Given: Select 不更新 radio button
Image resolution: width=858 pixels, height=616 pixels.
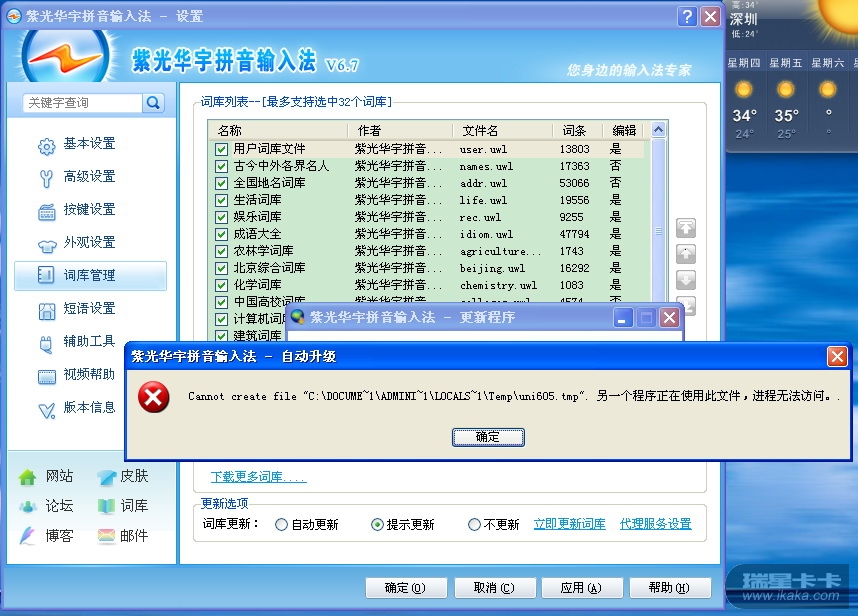Looking at the screenshot, I should pos(474,525).
